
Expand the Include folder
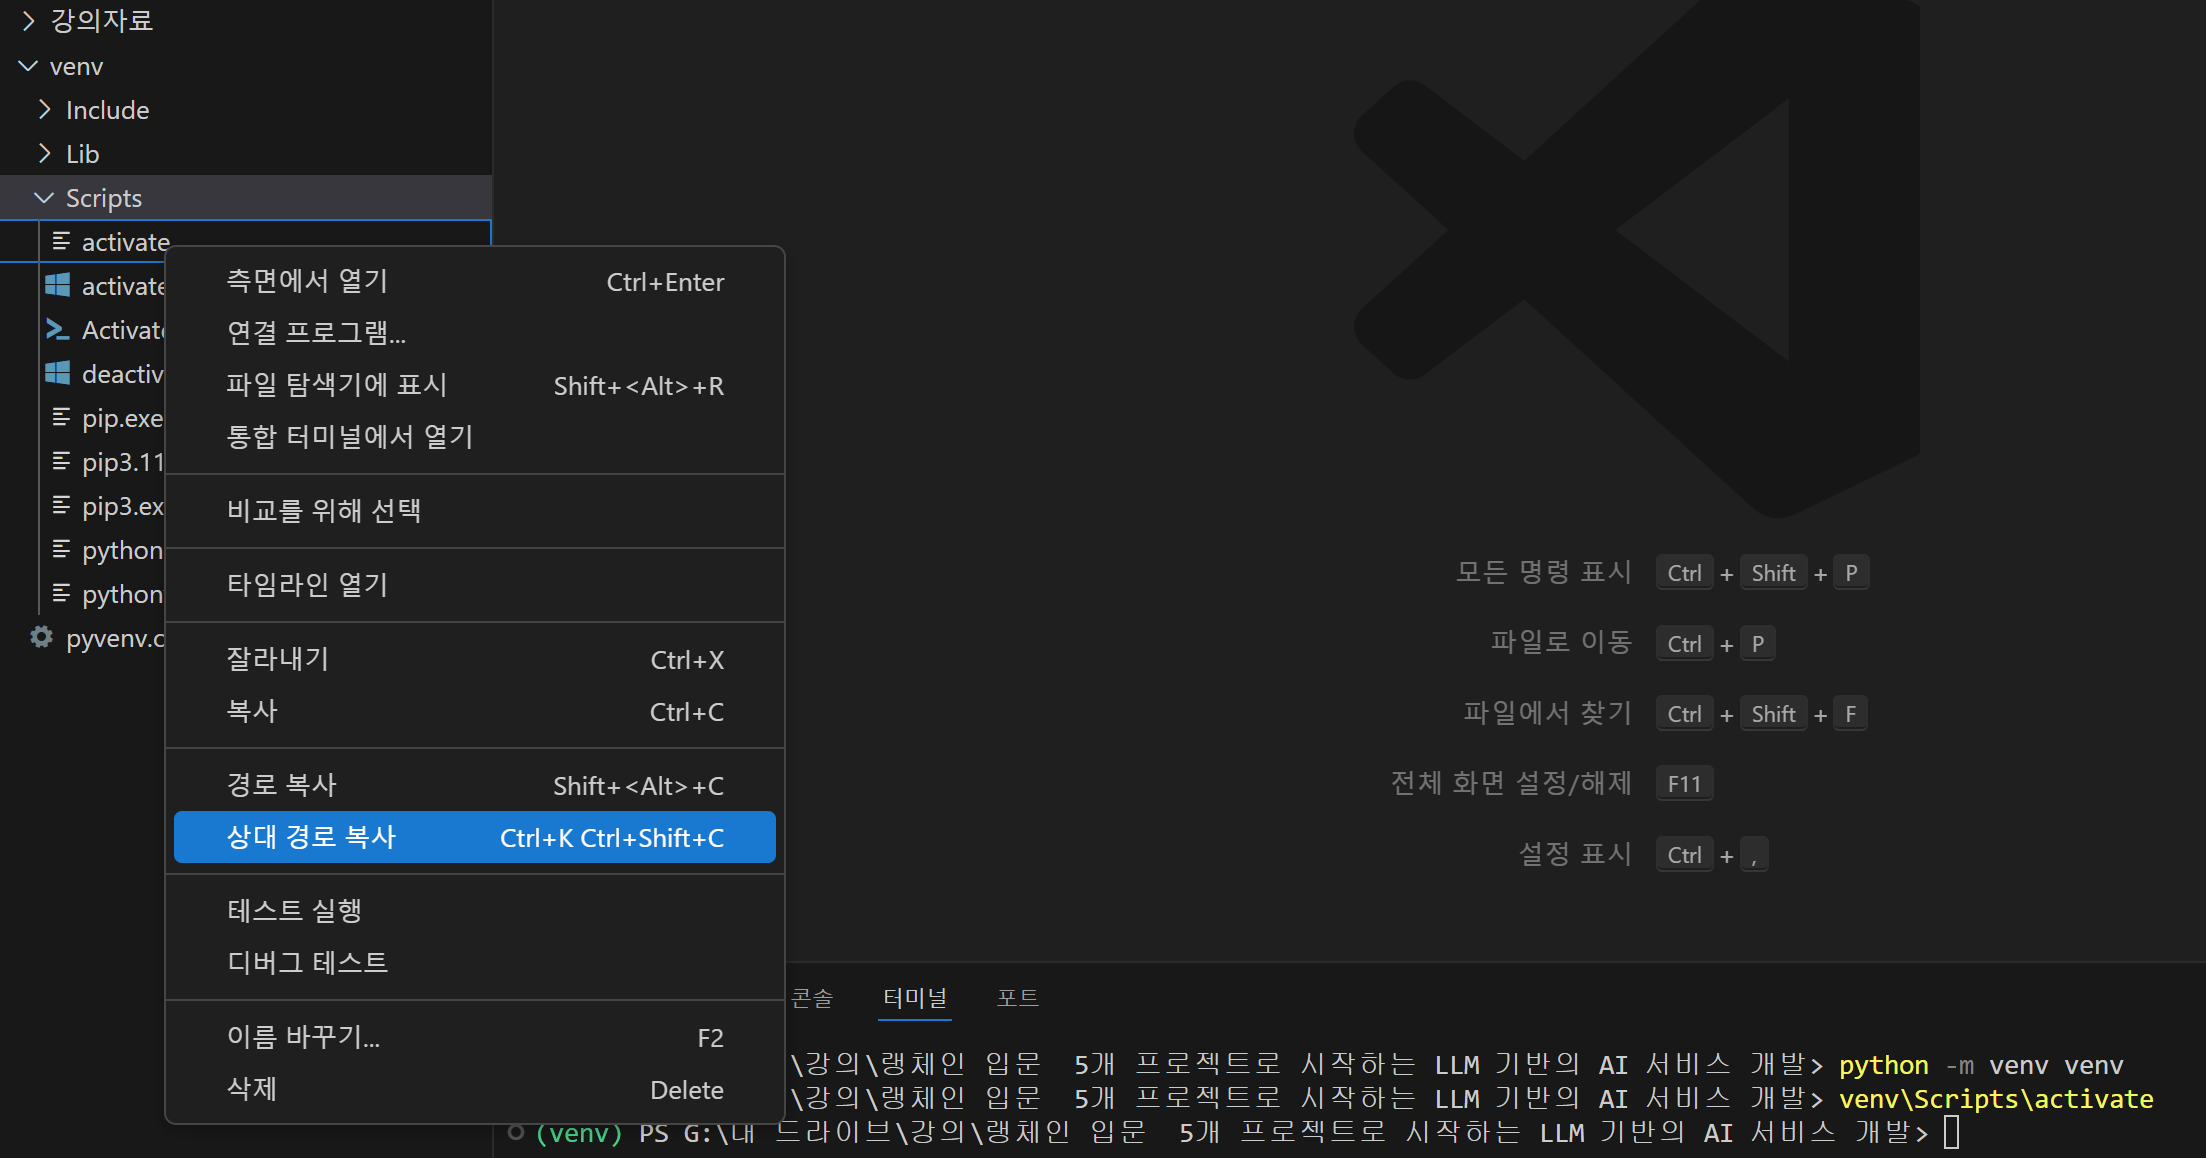click(x=44, y=110)
